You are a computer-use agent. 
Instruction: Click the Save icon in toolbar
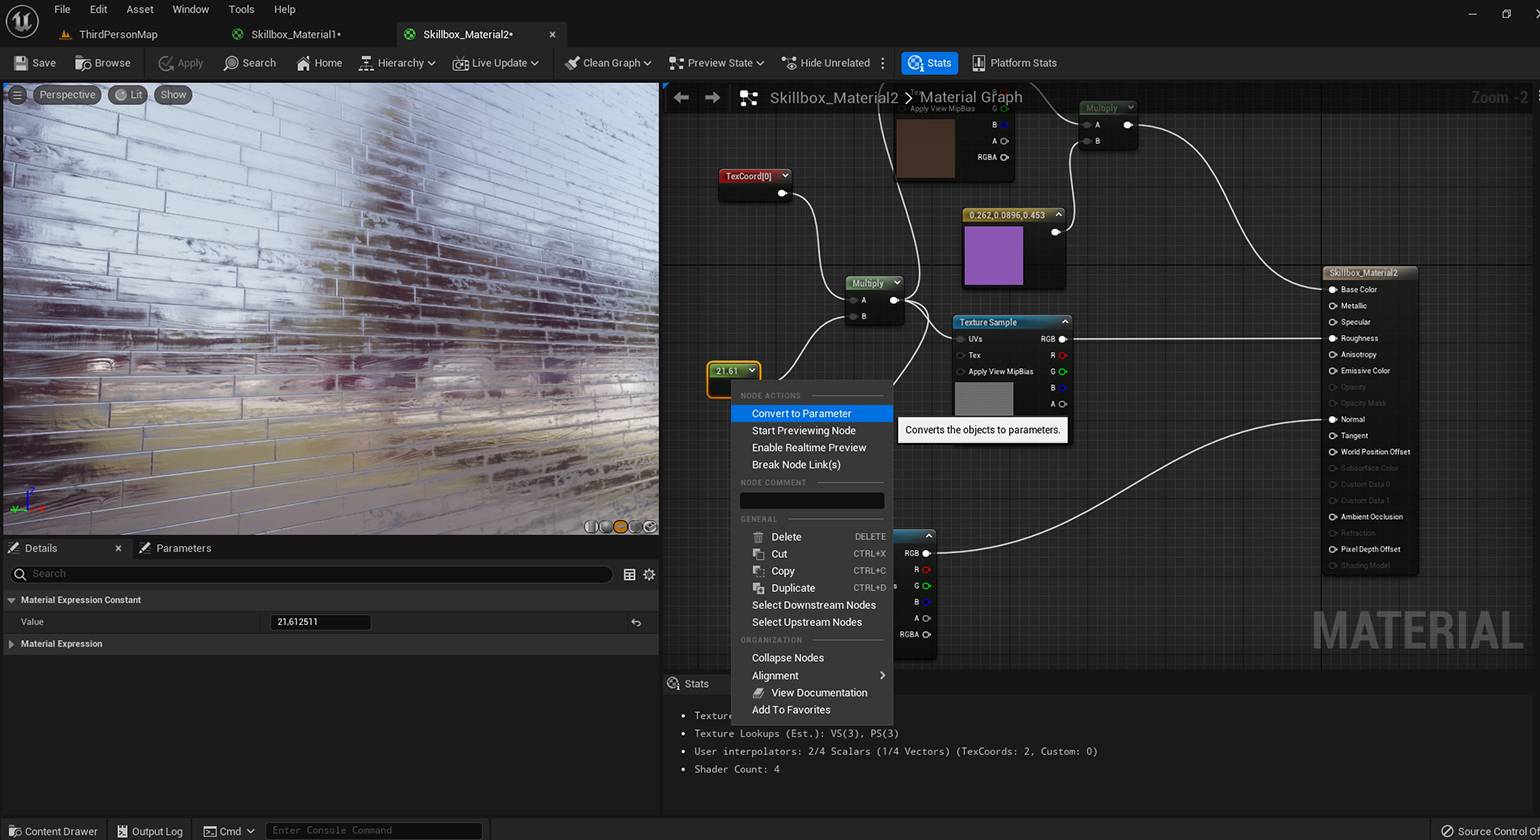click(22, 63)
